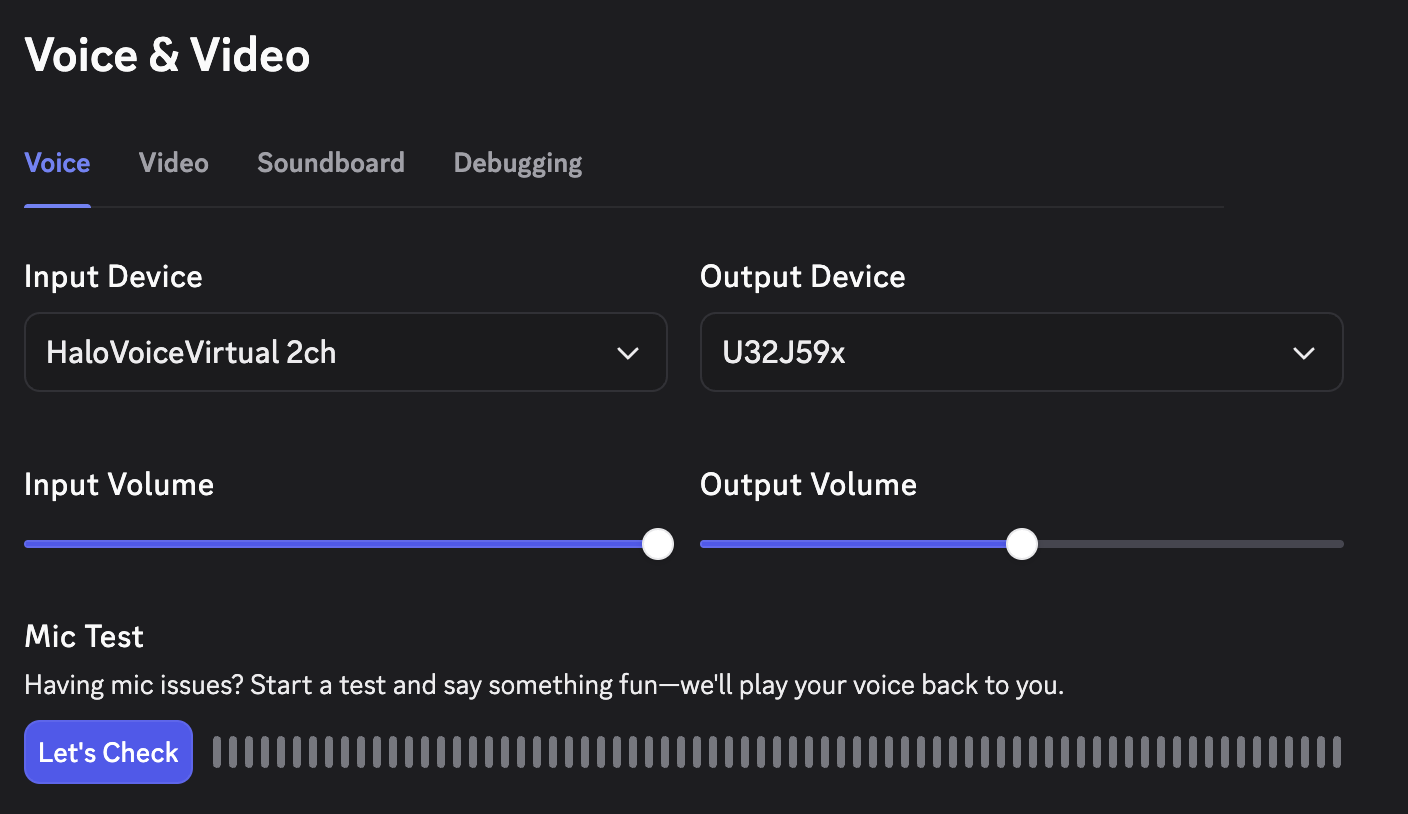The width and height of the screenshot is (1408, 814).
Task: Click the Input Volume slider handle
Action: coord(658,543)
